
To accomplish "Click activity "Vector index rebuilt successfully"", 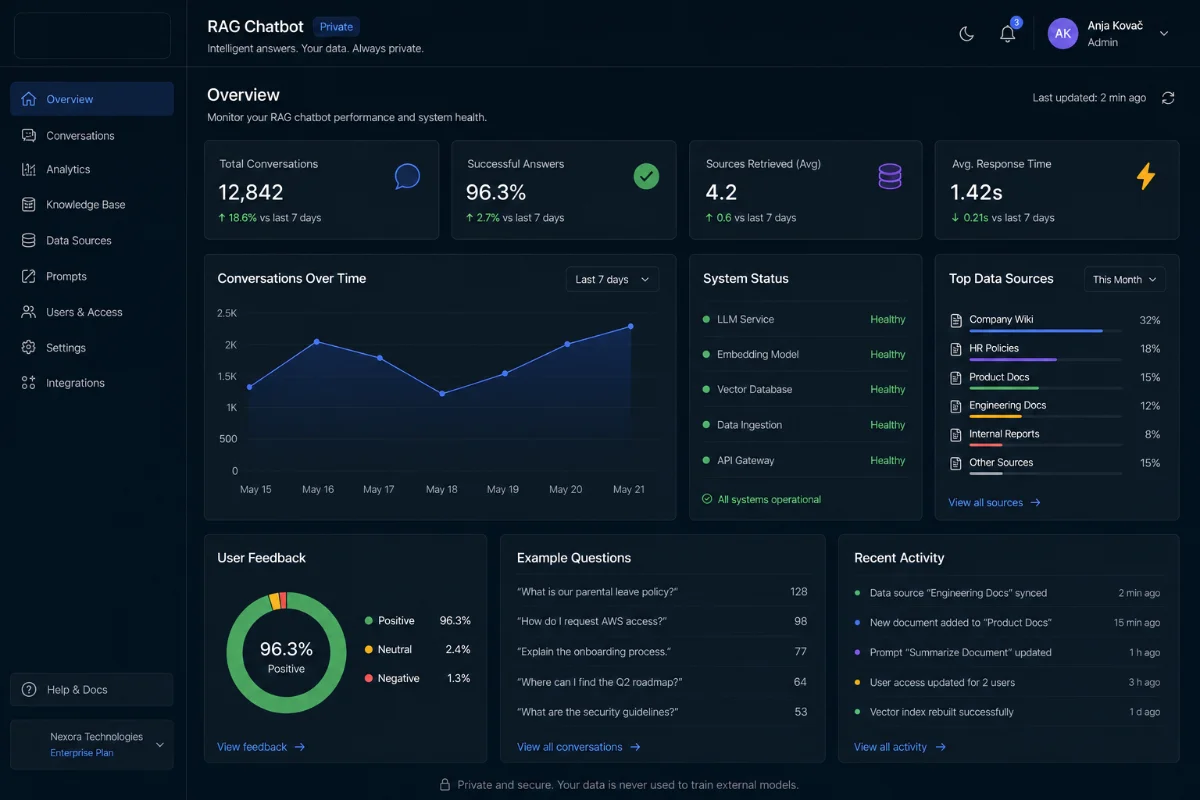I will pyautogui.click(x=941, y=712).
